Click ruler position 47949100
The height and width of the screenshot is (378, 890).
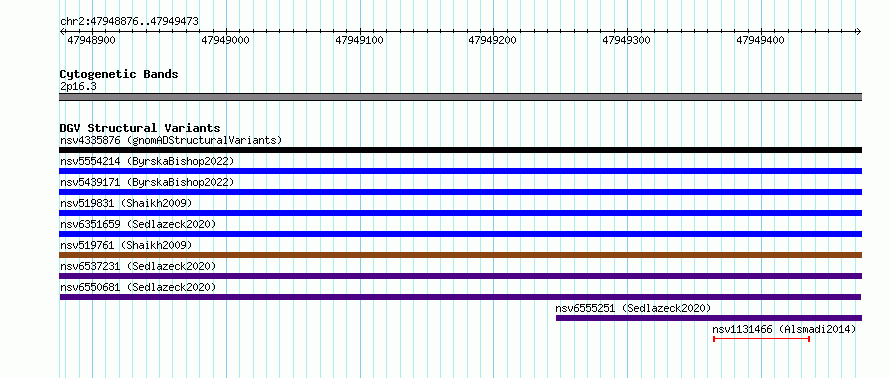point(359,40)
